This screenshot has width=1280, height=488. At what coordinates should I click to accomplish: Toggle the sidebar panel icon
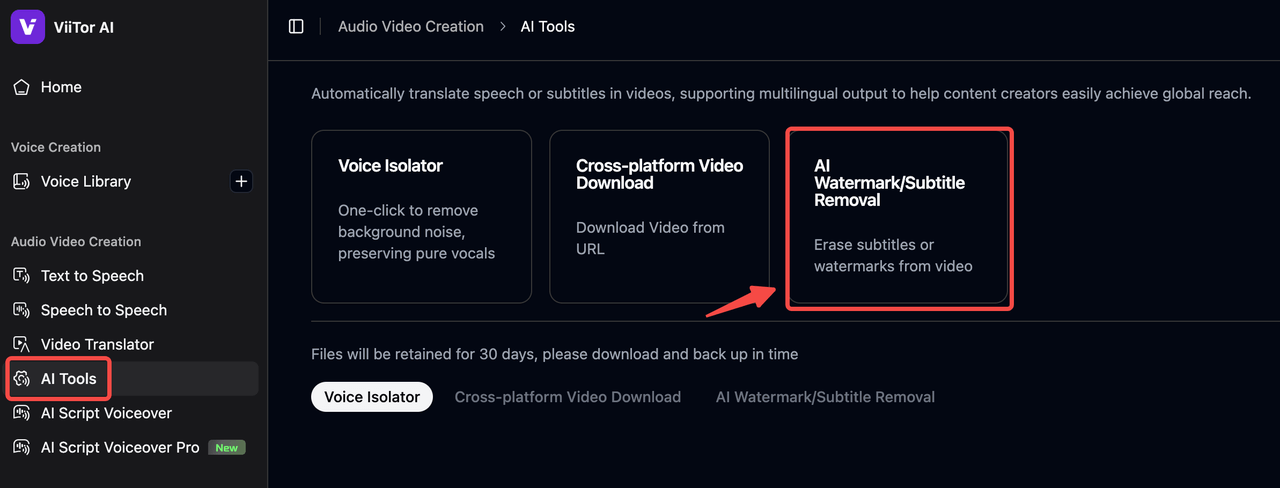(x=296, y=27)
